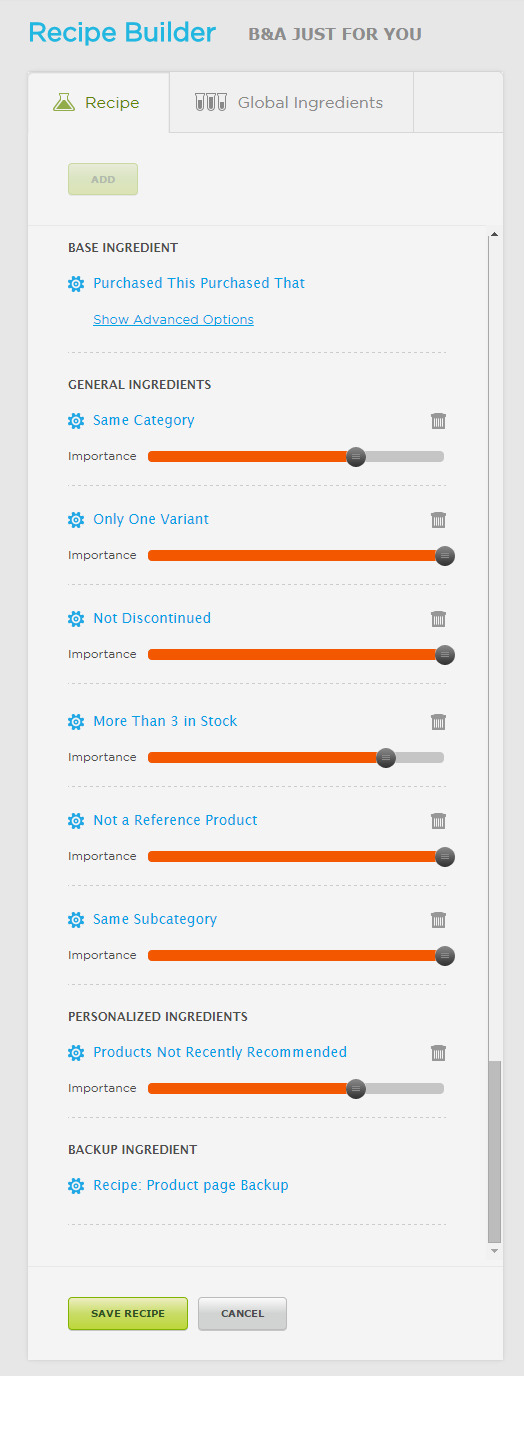524x1440 pixels.
Task: Open gear settings for More Than 3 in Stock
Action: point(76,722)
